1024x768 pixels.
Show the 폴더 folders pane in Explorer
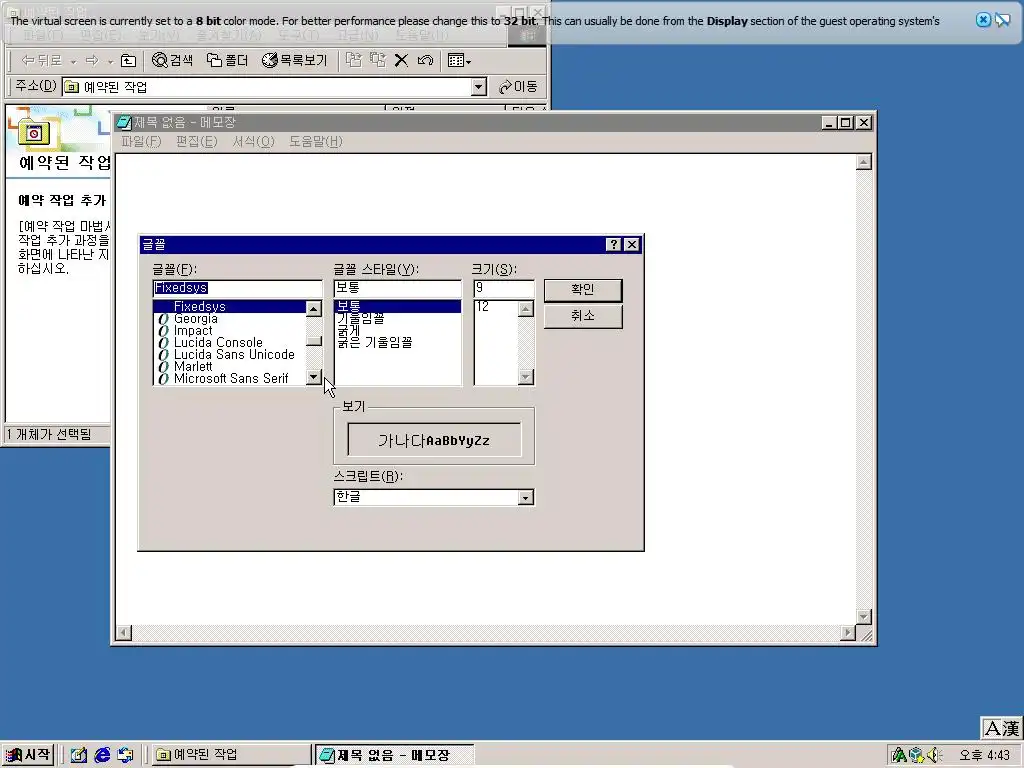pyautogui.click(x=227, y=61)
